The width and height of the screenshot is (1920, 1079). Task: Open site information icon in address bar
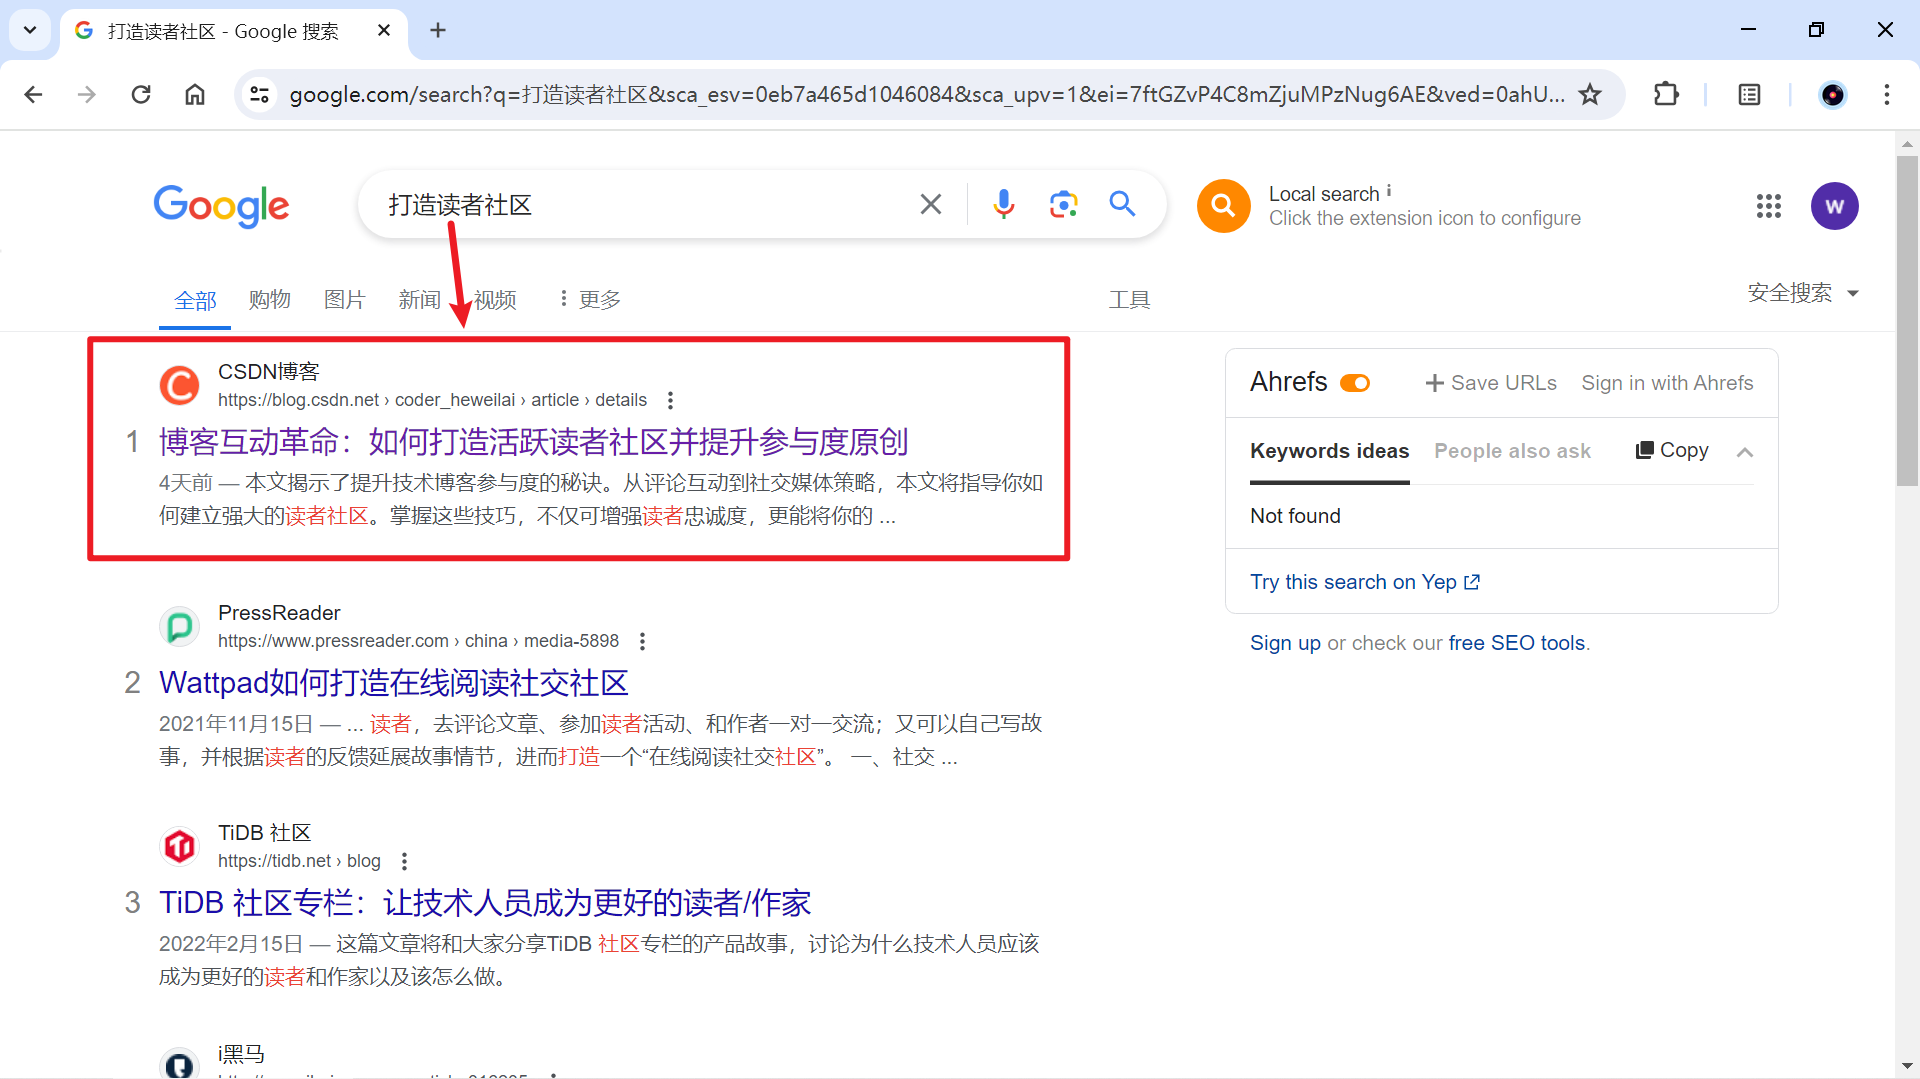click(x=260, y=94)
